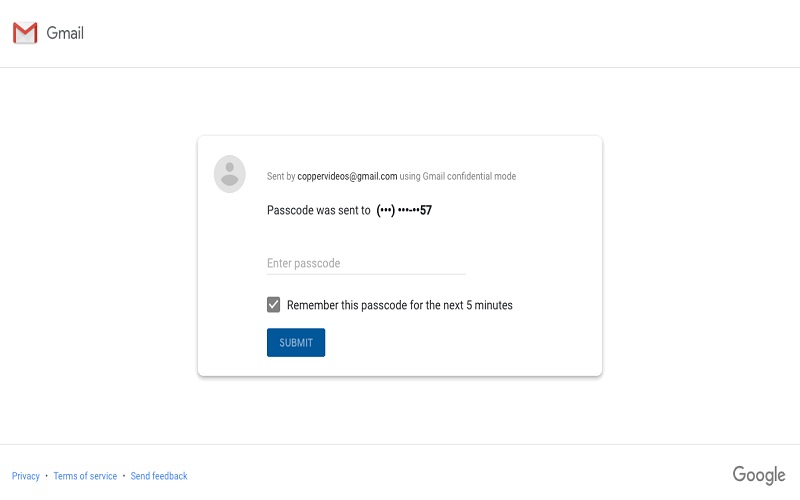Click the Sent by label
The image size is (800, 500).
[281, 177]
